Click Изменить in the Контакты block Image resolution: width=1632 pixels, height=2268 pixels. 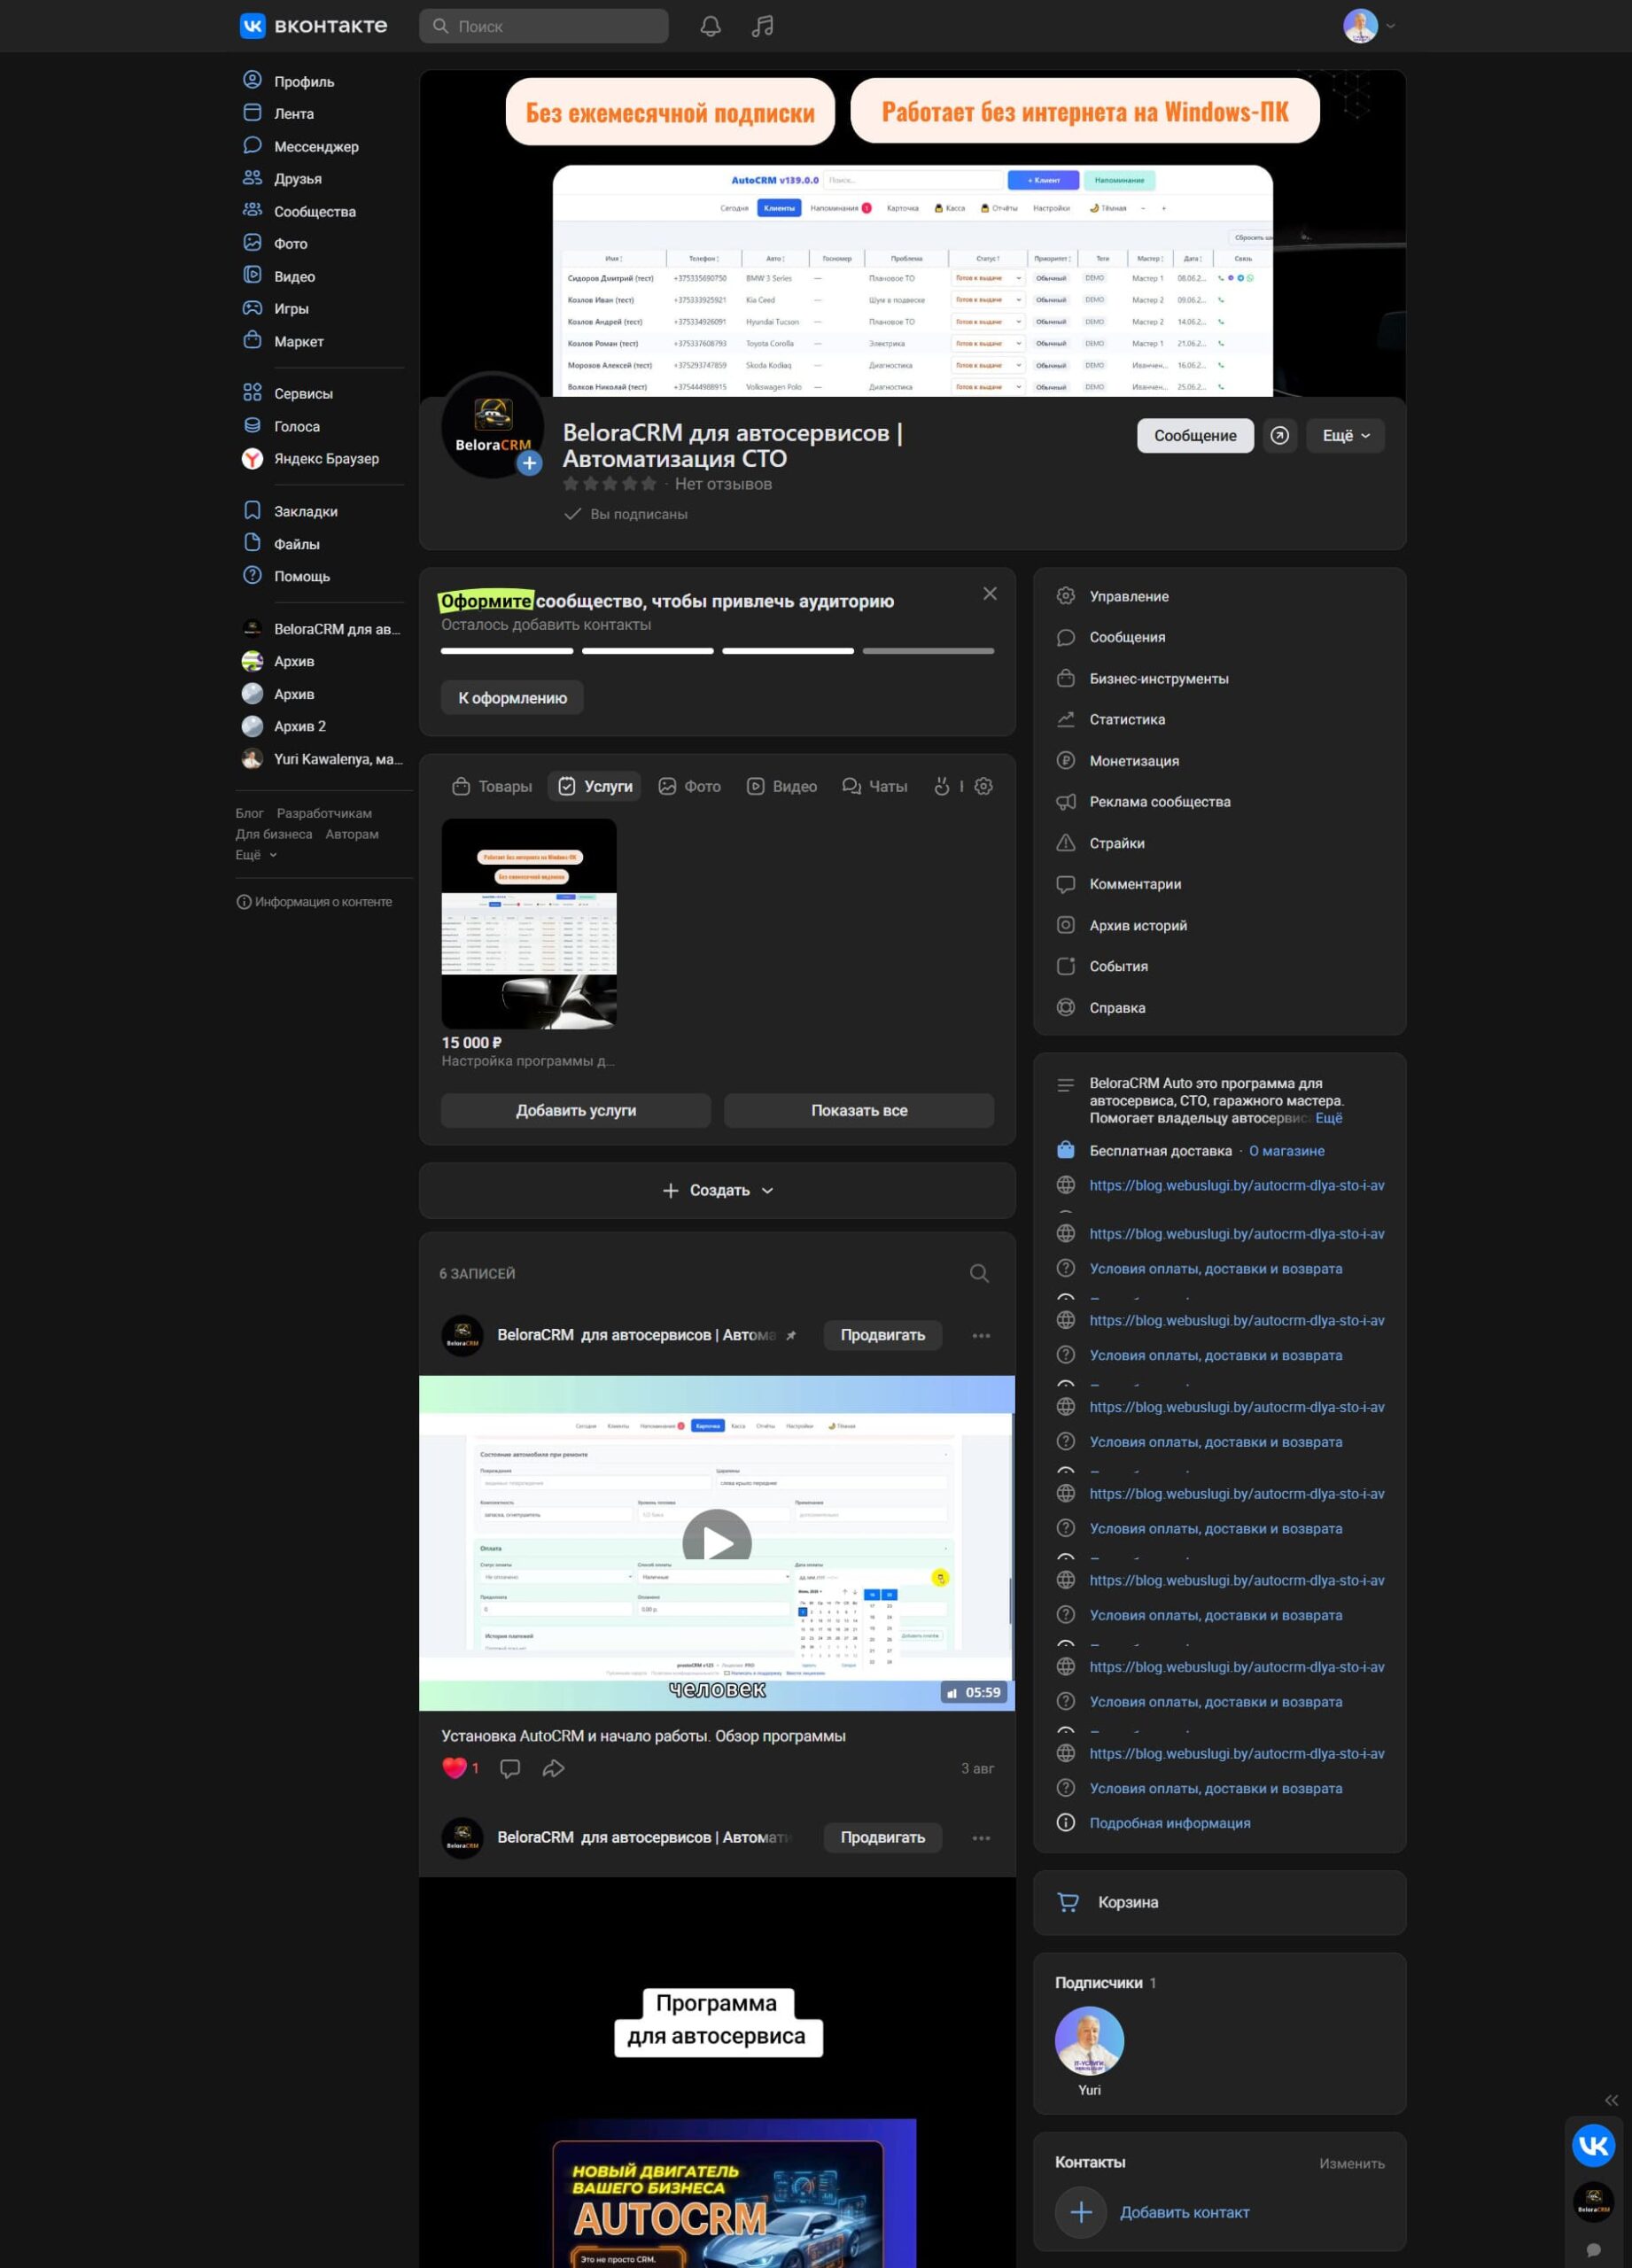coord(1352,2163)
